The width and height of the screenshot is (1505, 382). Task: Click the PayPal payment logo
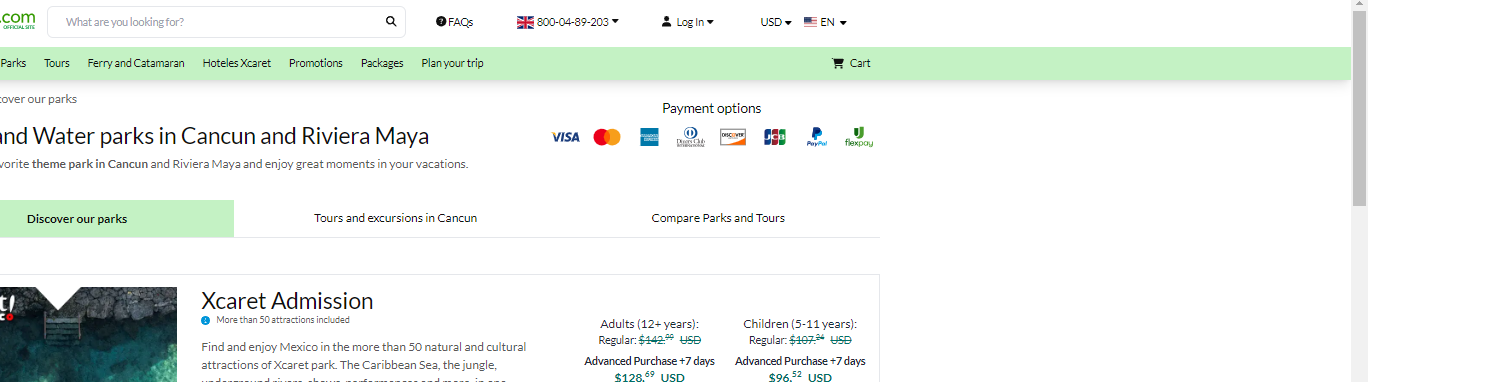pos(817,137)
